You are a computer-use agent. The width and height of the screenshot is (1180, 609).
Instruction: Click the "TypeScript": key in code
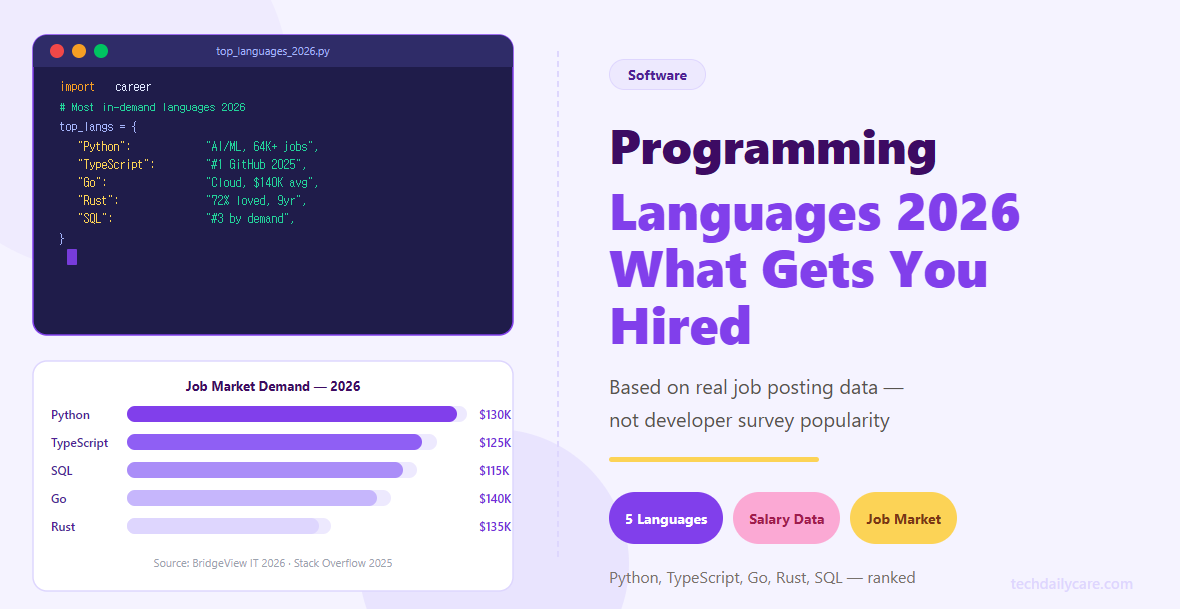point(116,164)
